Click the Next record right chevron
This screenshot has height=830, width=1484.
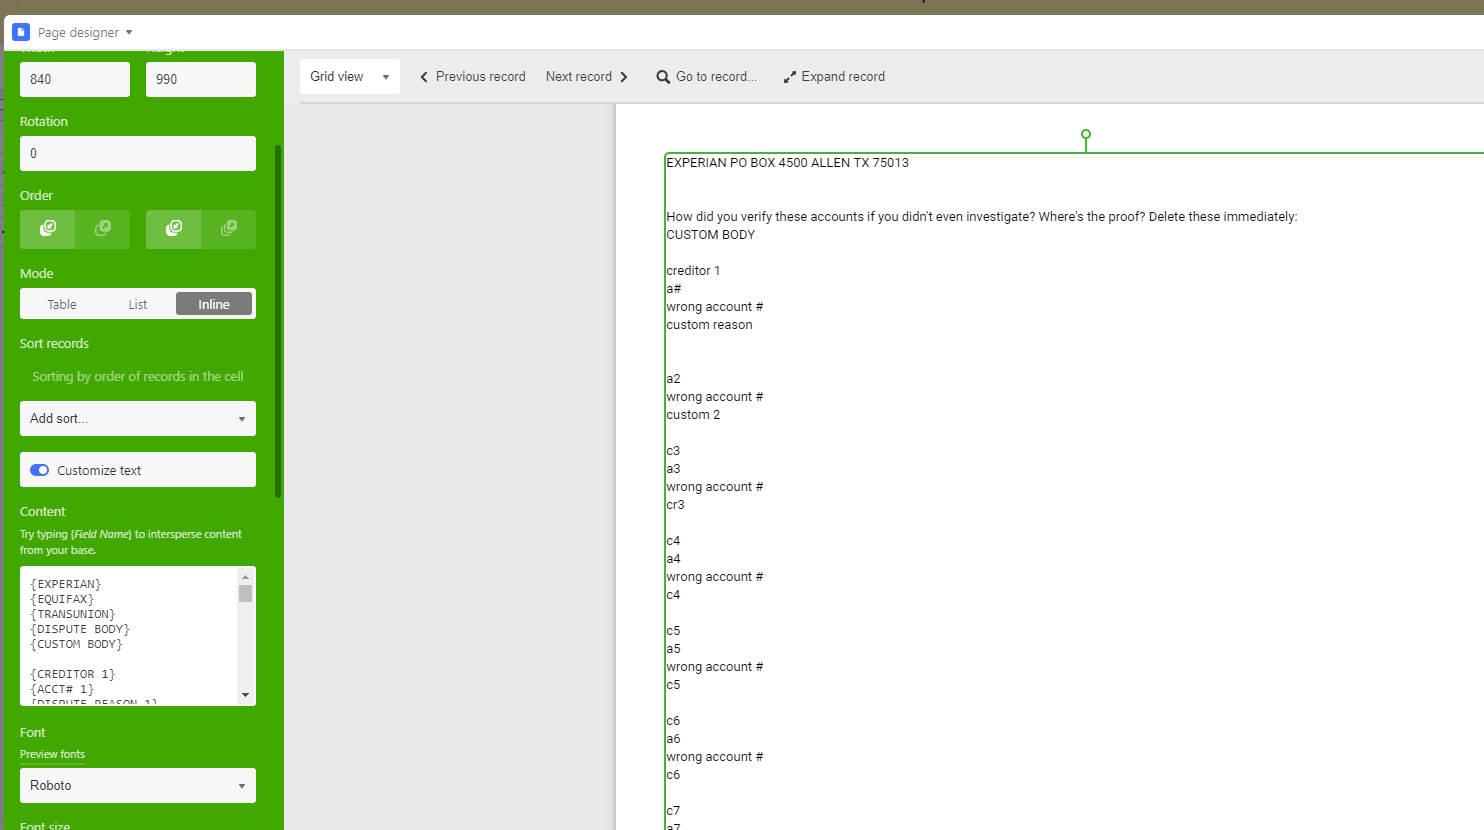coord(624,77)
